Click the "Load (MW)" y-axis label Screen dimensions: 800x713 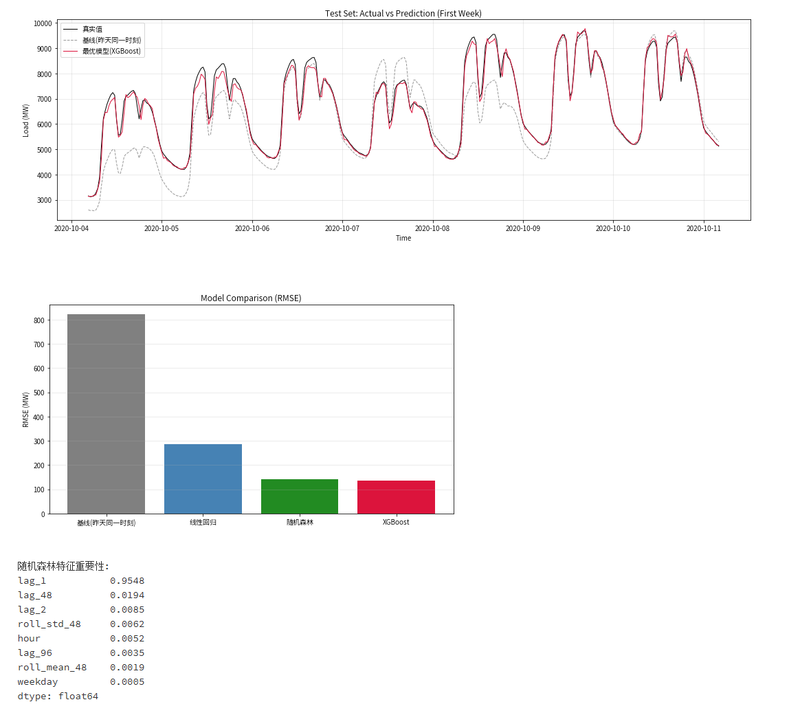(26, 120)
